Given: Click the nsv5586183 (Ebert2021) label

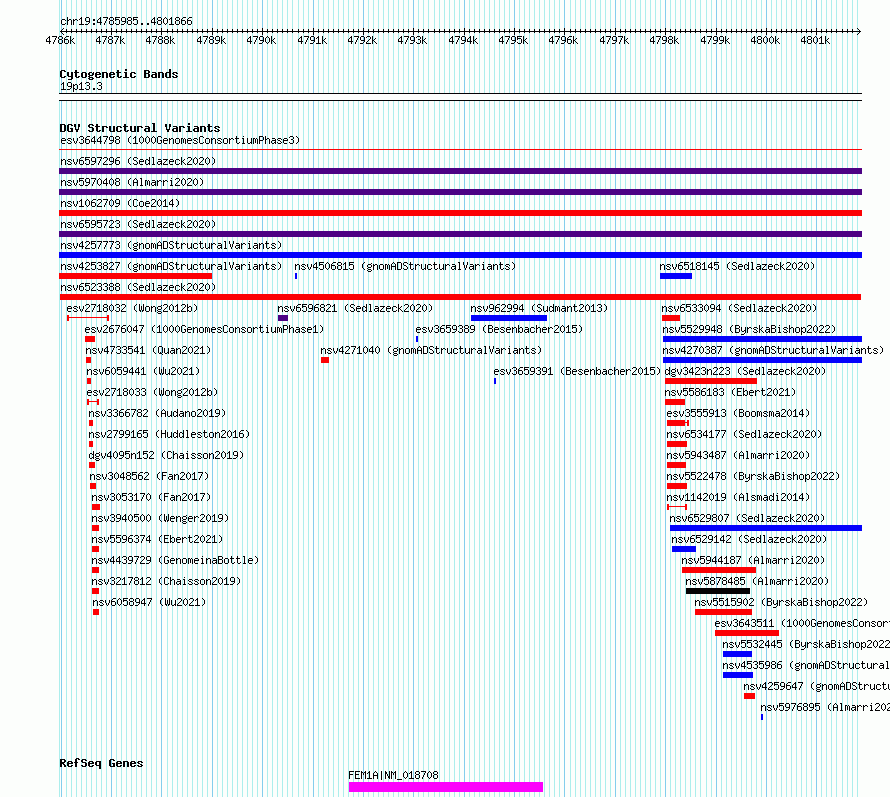Looking at the screenshot, I should coord(730,392).
